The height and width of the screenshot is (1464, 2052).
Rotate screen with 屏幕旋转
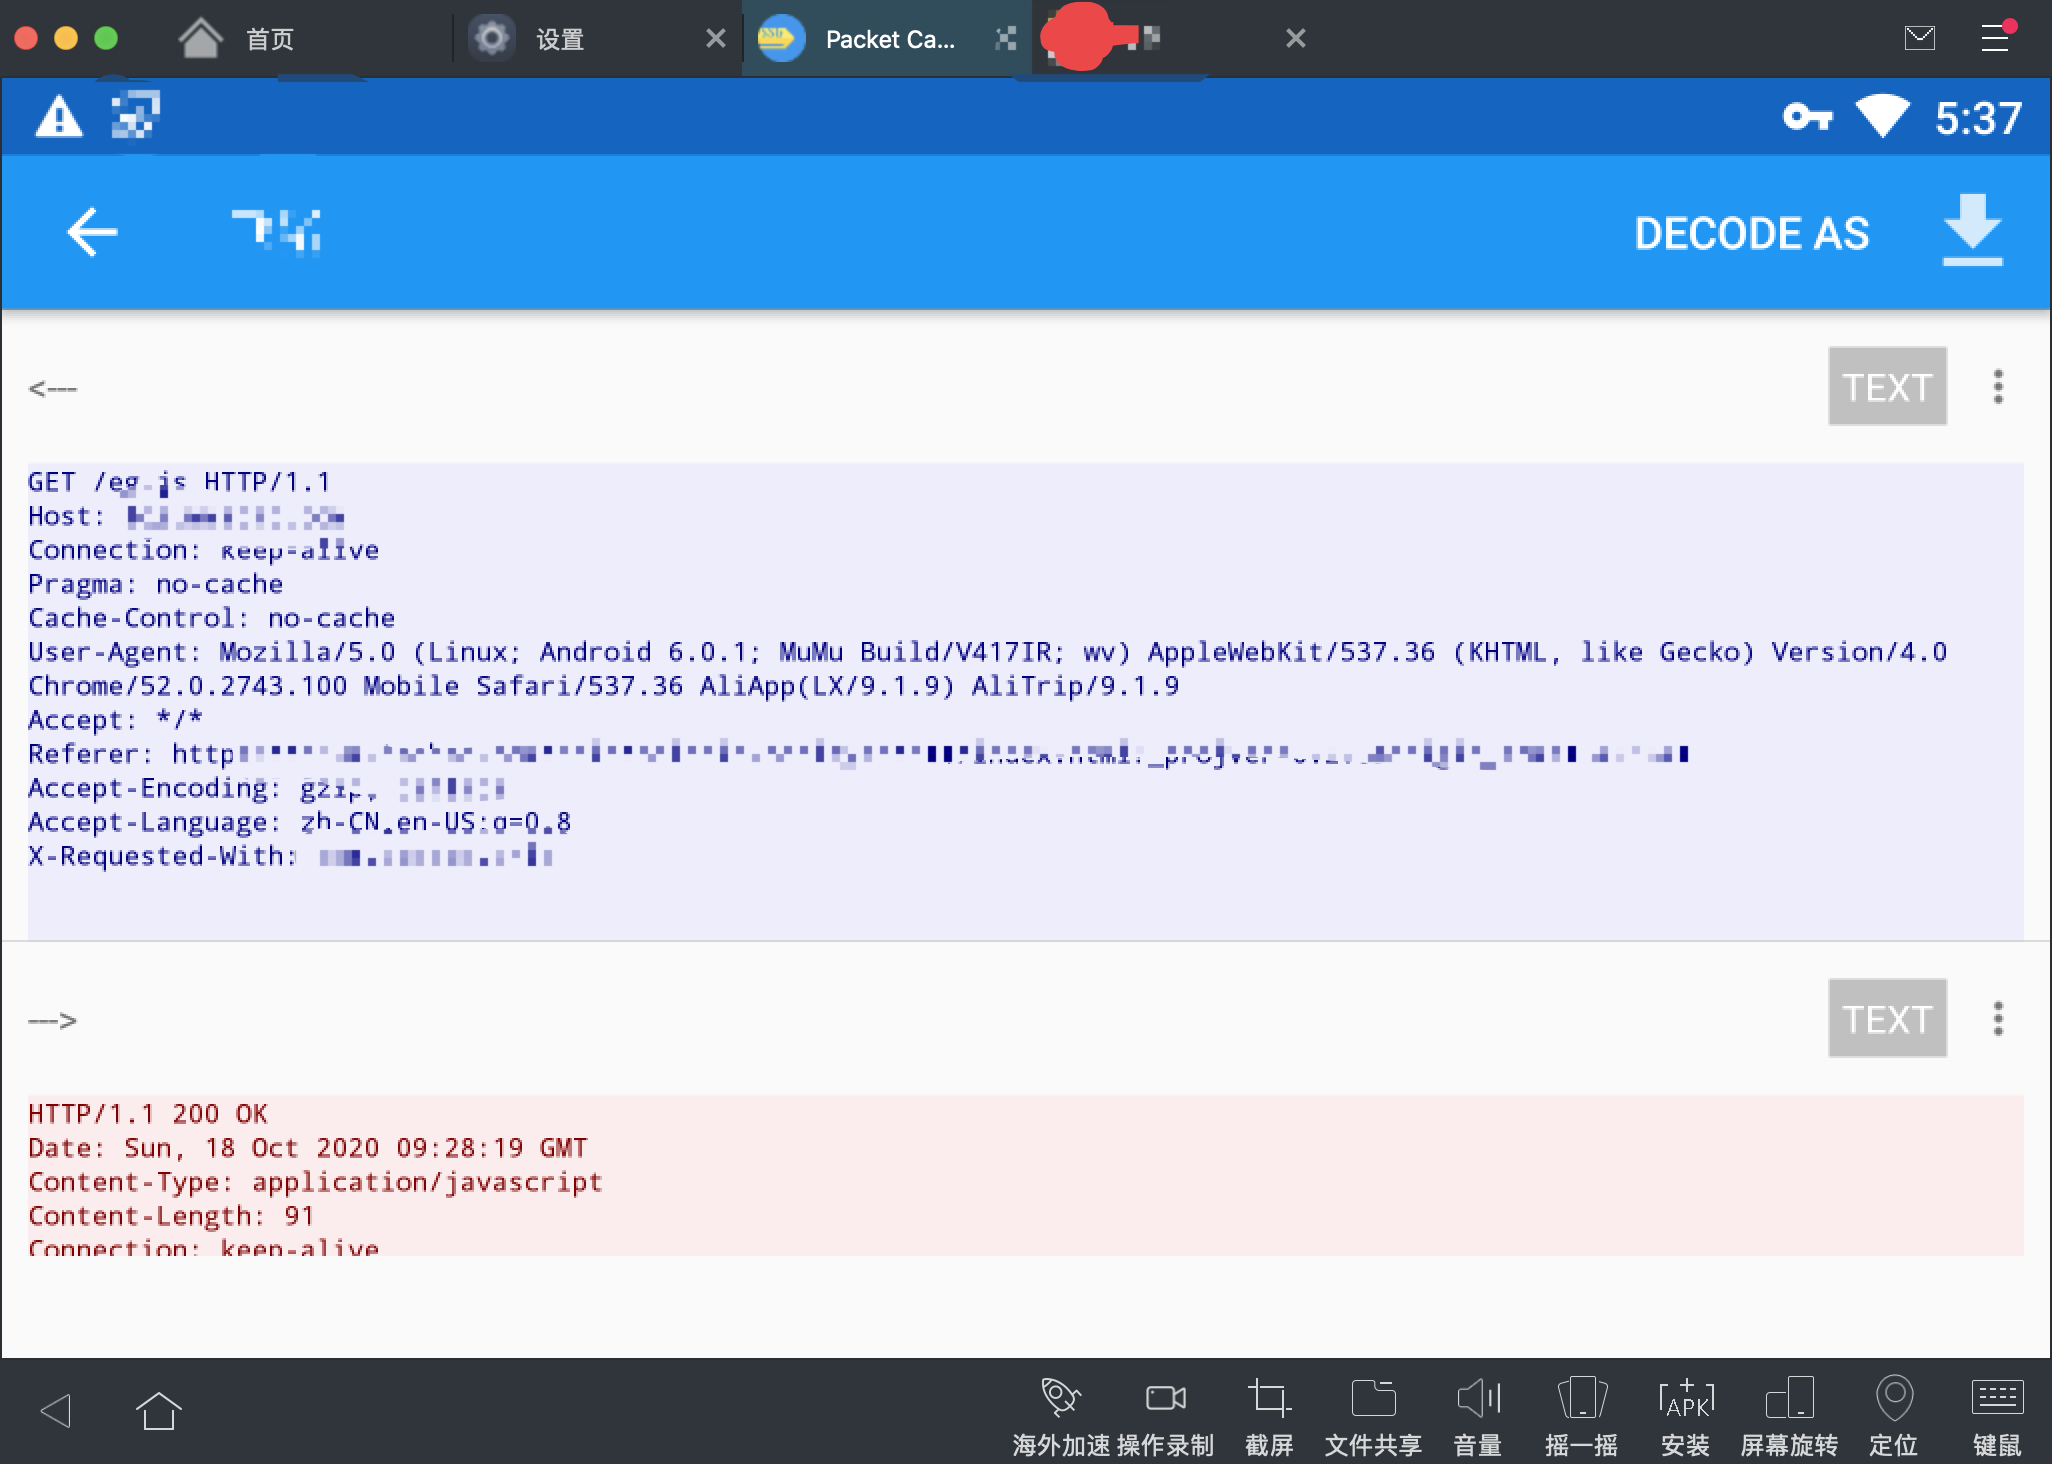tap(1789, 1418)
